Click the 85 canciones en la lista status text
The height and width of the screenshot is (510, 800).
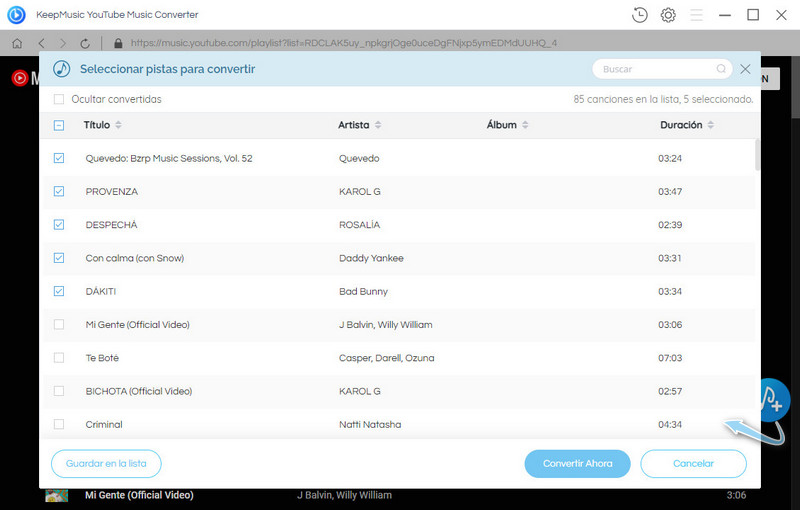[x=663, y=99]
